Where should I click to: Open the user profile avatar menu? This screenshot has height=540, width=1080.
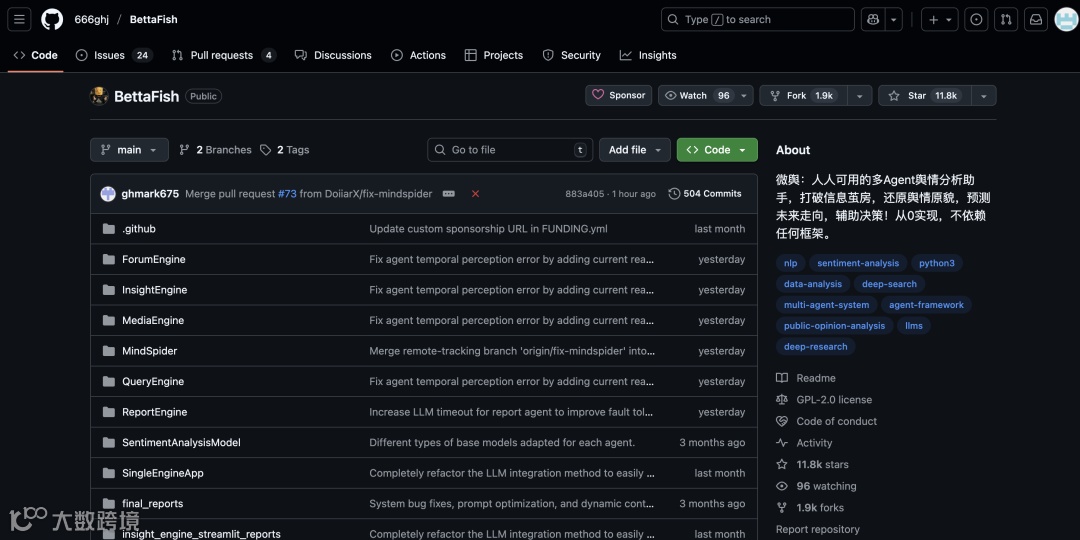tap(1066, 19)
